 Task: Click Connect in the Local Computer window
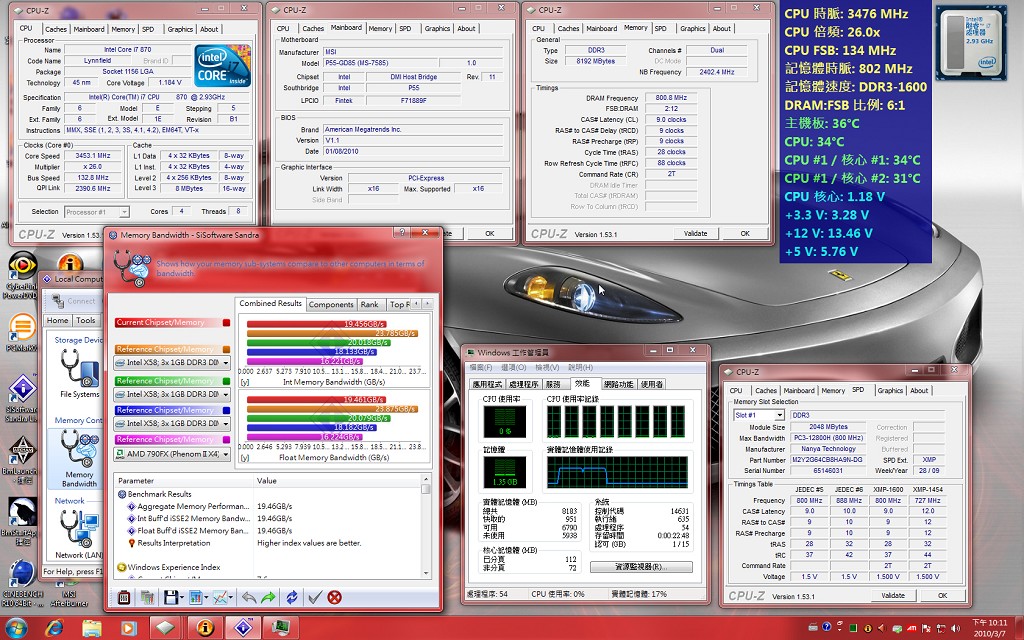(75, 301)
